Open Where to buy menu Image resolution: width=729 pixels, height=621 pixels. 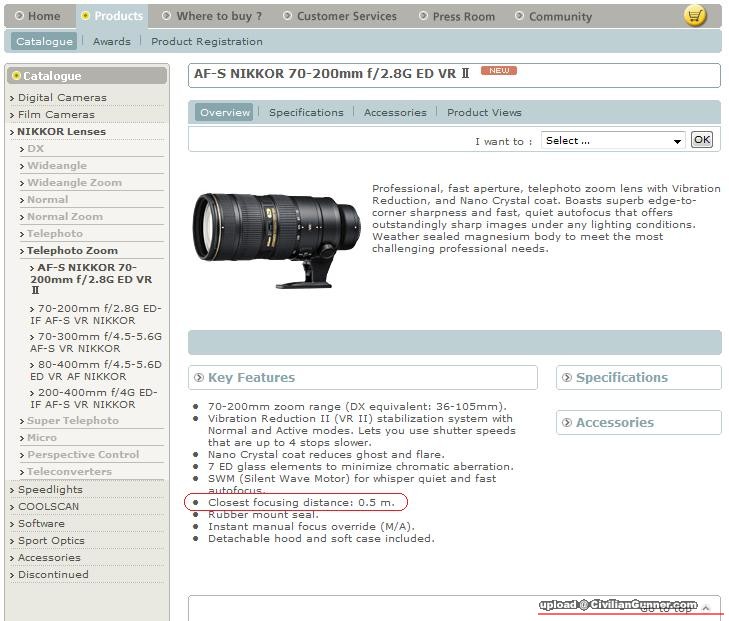(218, 16)
